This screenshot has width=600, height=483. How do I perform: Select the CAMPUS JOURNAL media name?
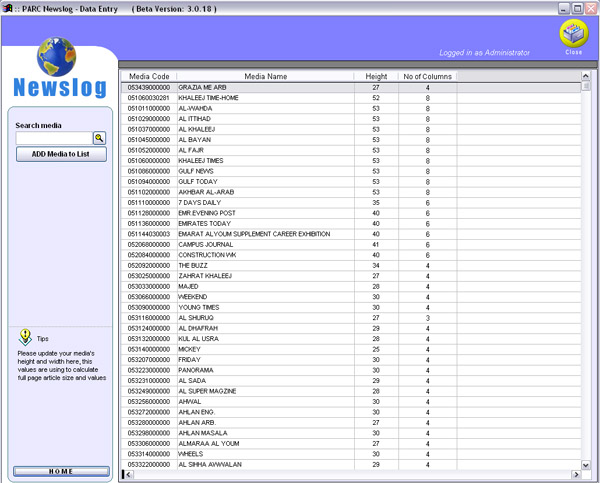[x=205, y=245]
